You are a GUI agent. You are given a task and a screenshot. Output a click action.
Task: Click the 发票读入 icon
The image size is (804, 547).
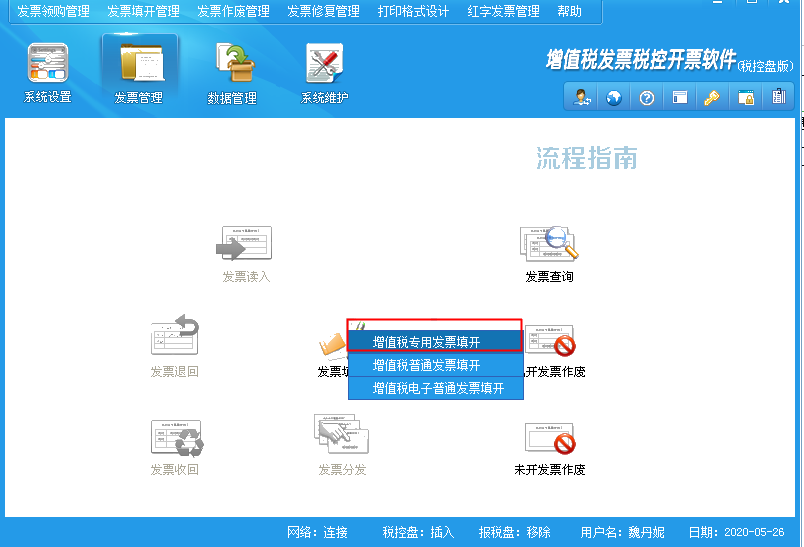pyautogui.click(x=244, y=243)
